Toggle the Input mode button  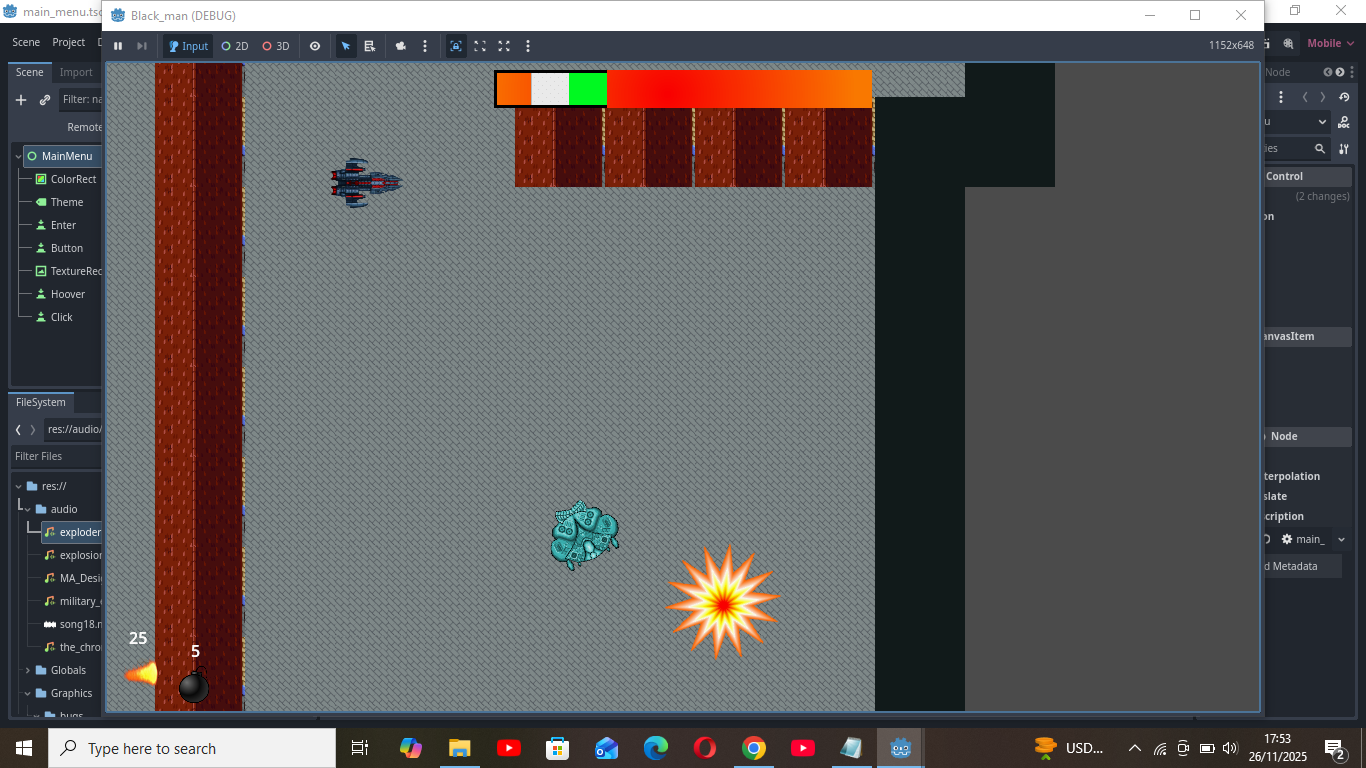click(x=188, y=46)
